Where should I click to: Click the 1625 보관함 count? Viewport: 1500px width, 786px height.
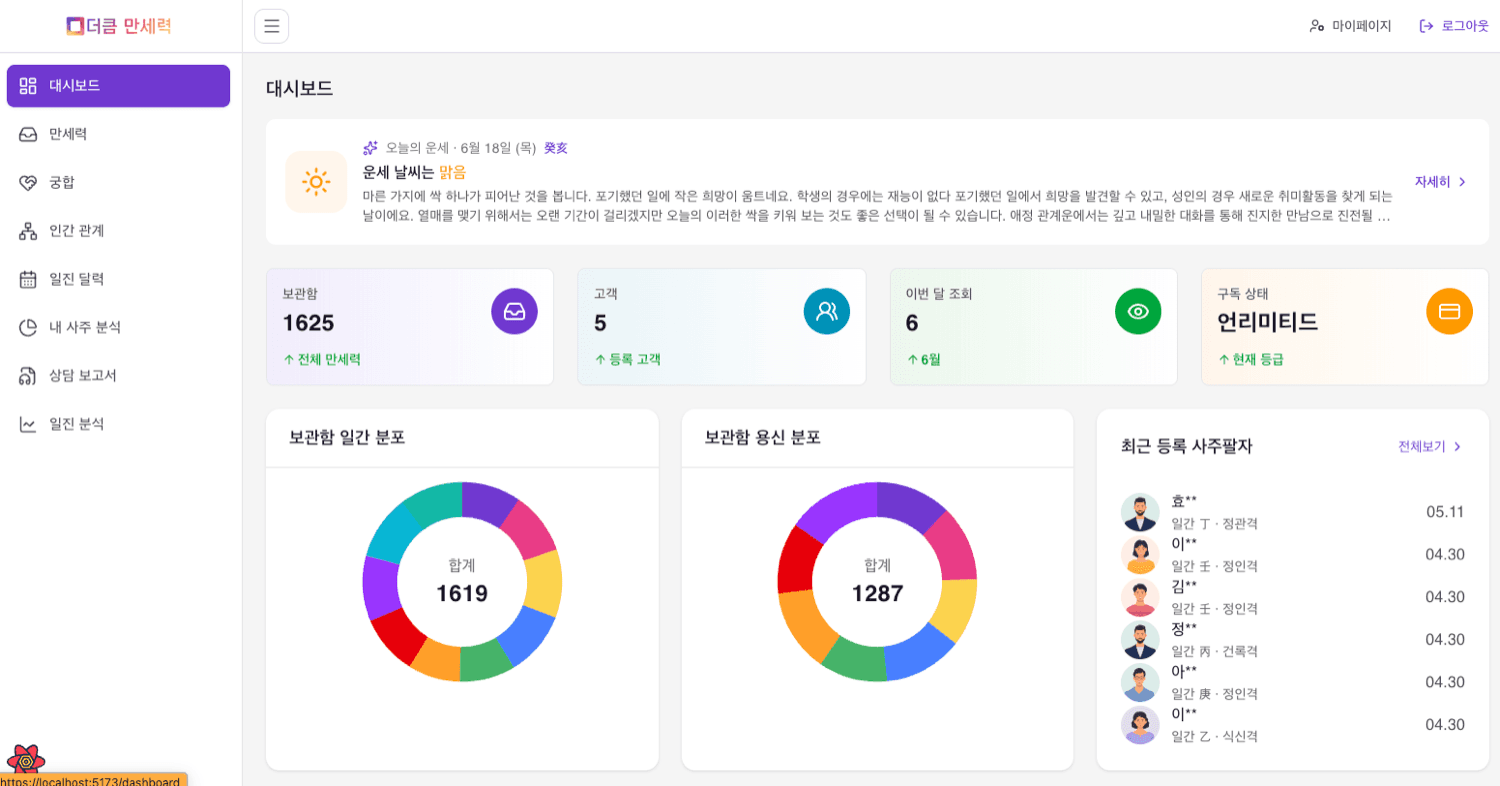(x=308, y=323)
